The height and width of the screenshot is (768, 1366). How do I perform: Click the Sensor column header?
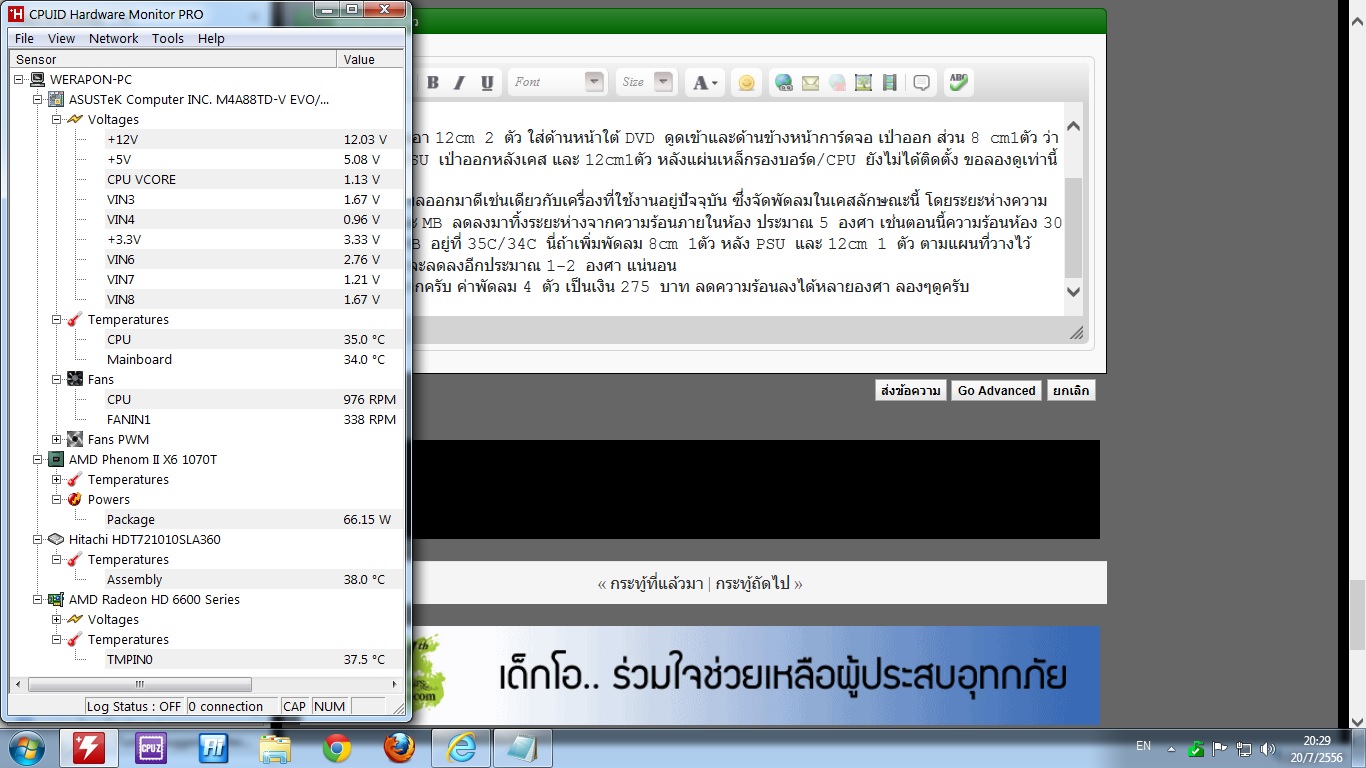pyautogui.click(x=173, y=59)
